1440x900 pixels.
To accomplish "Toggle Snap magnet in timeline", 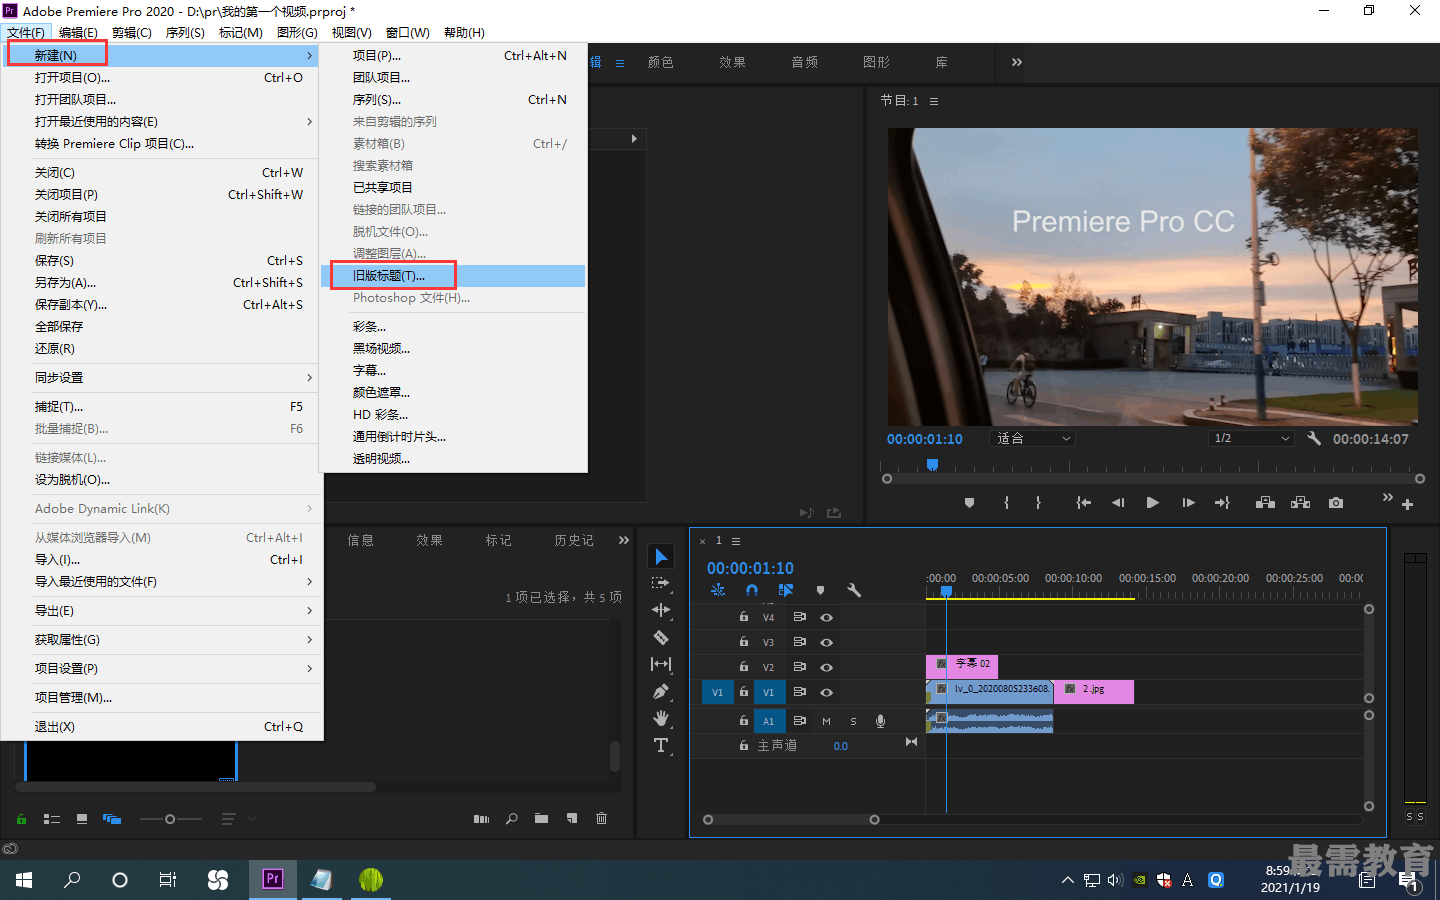I will coord(752,590).
